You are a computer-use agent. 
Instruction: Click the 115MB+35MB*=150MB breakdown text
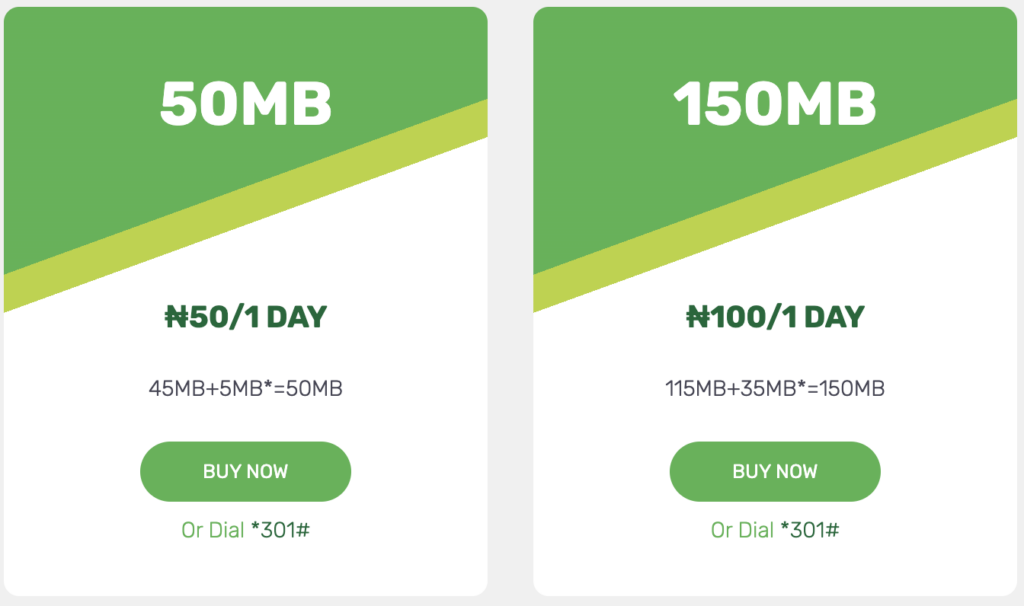click(x=775, y=389)
